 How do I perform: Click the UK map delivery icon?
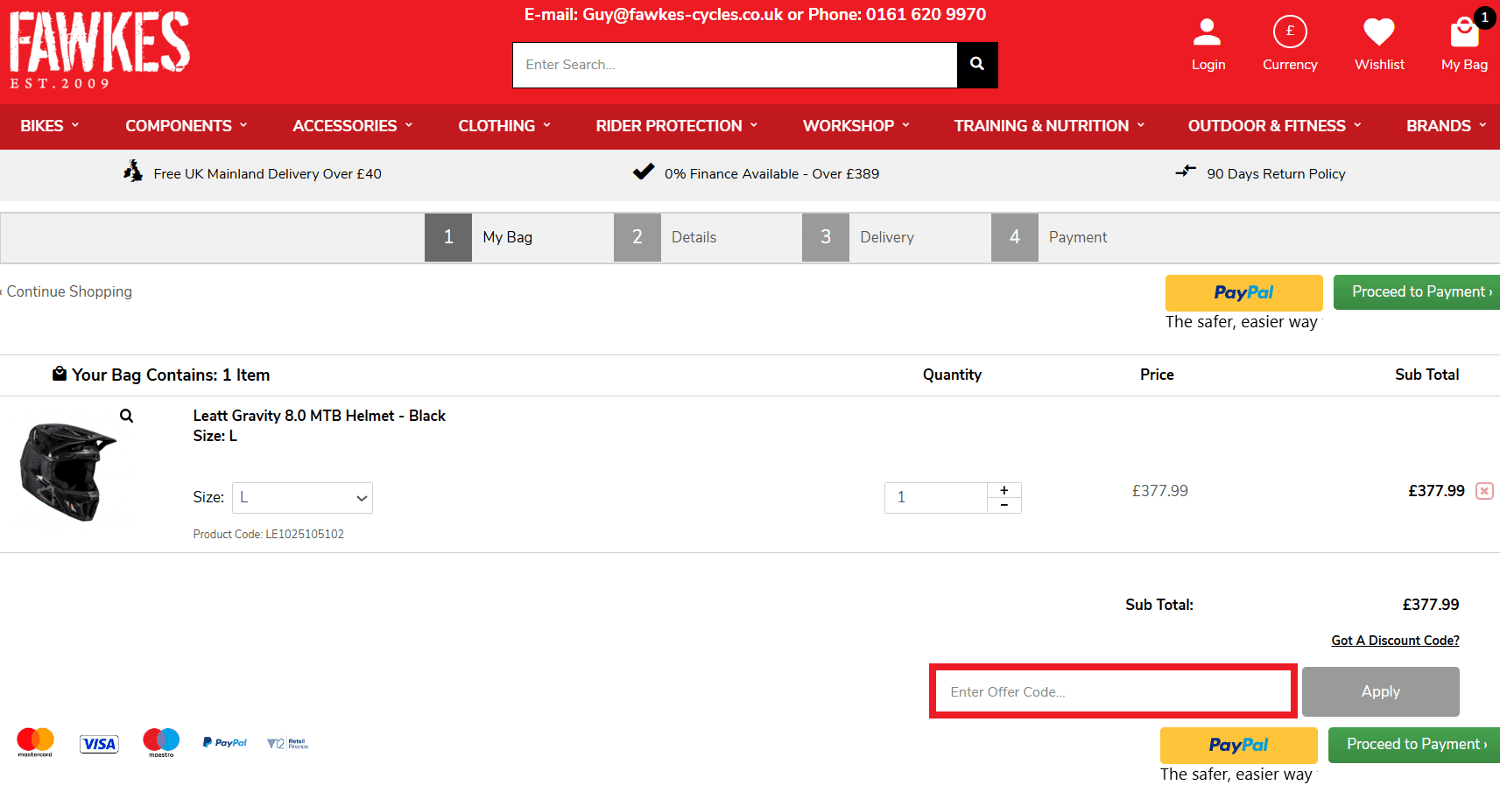pos(133,172)
